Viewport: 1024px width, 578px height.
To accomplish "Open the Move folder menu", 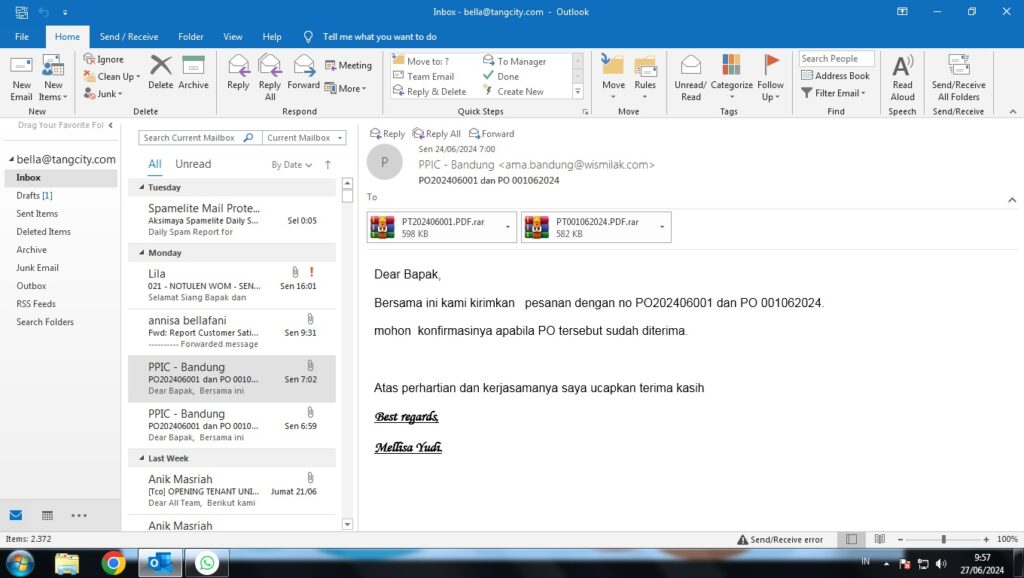I will click(613, 78).
